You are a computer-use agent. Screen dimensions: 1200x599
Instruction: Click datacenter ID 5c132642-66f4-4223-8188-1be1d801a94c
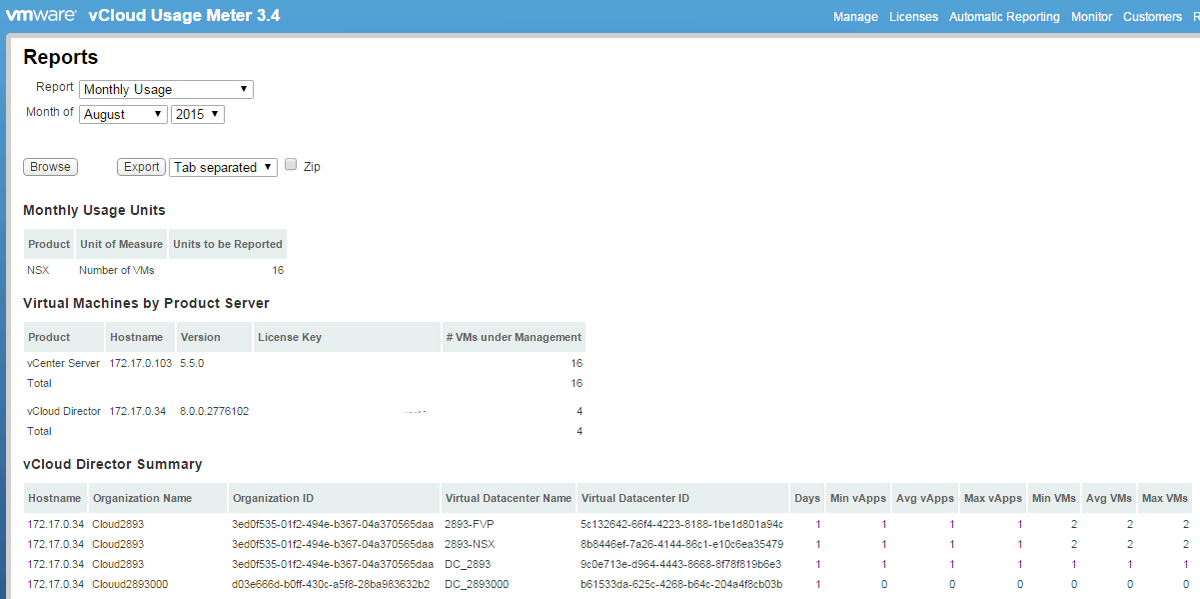682,524
